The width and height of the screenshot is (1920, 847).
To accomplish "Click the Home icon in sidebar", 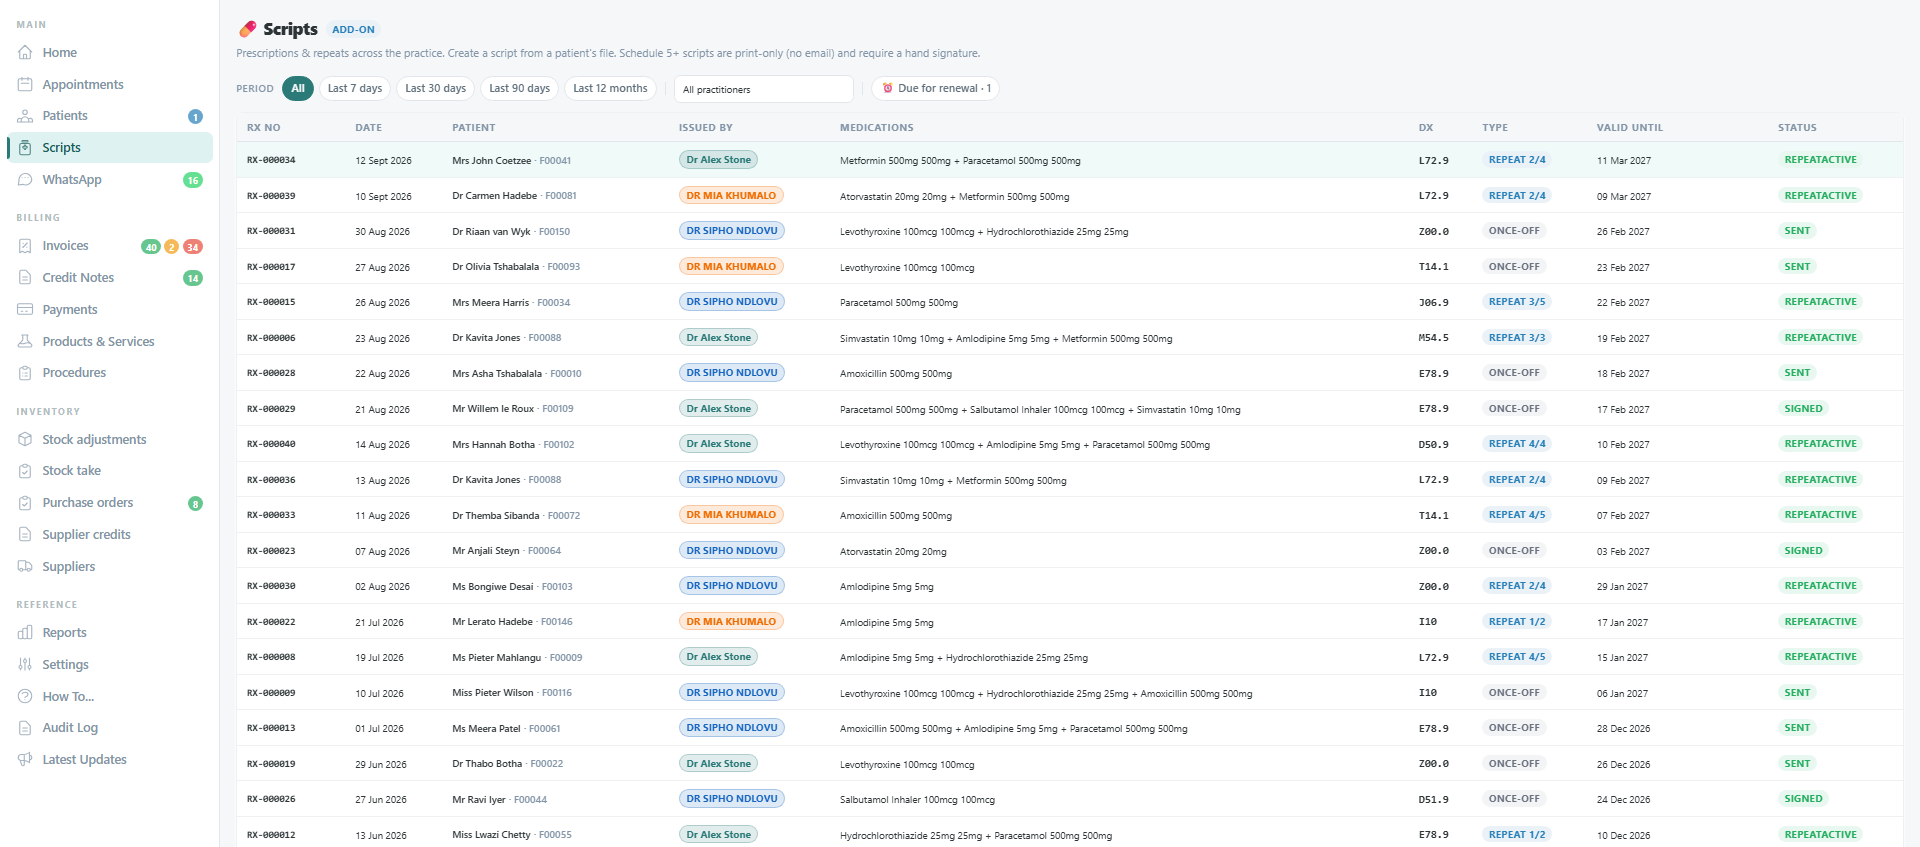I will point(25,53).
